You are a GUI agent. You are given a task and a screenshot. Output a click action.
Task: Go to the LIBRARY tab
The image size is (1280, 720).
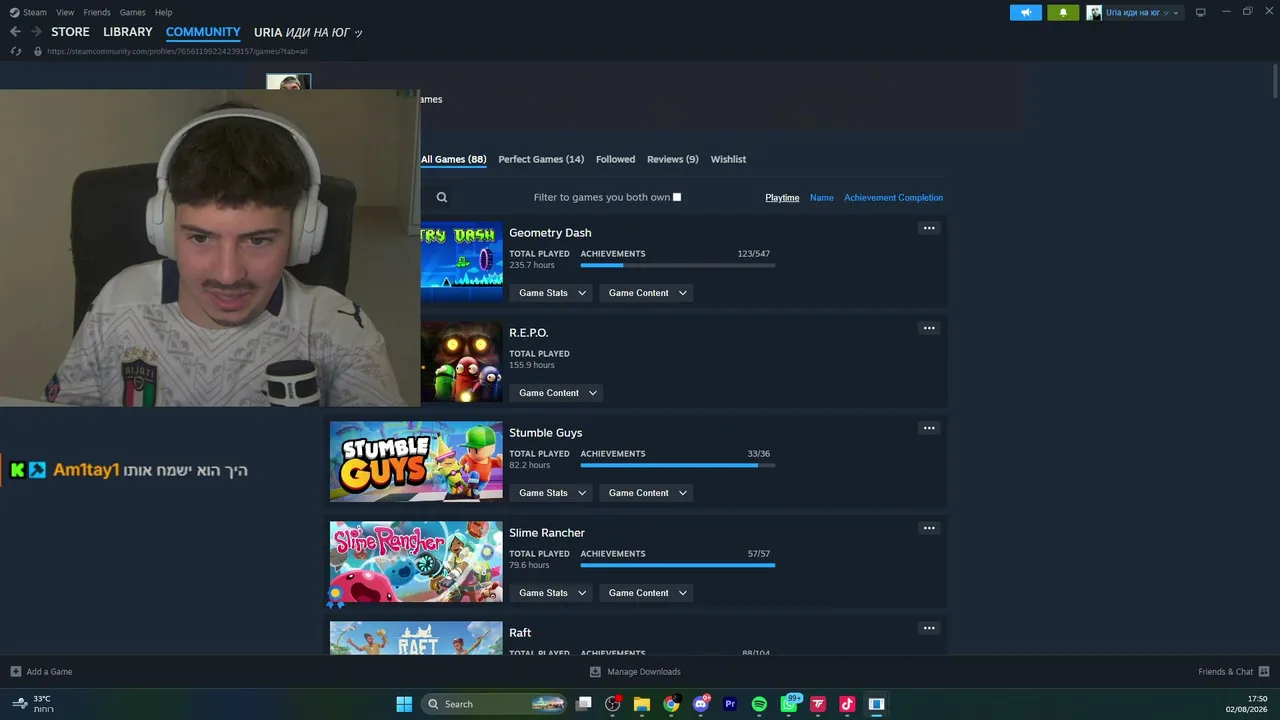click(x=128, y=32)
